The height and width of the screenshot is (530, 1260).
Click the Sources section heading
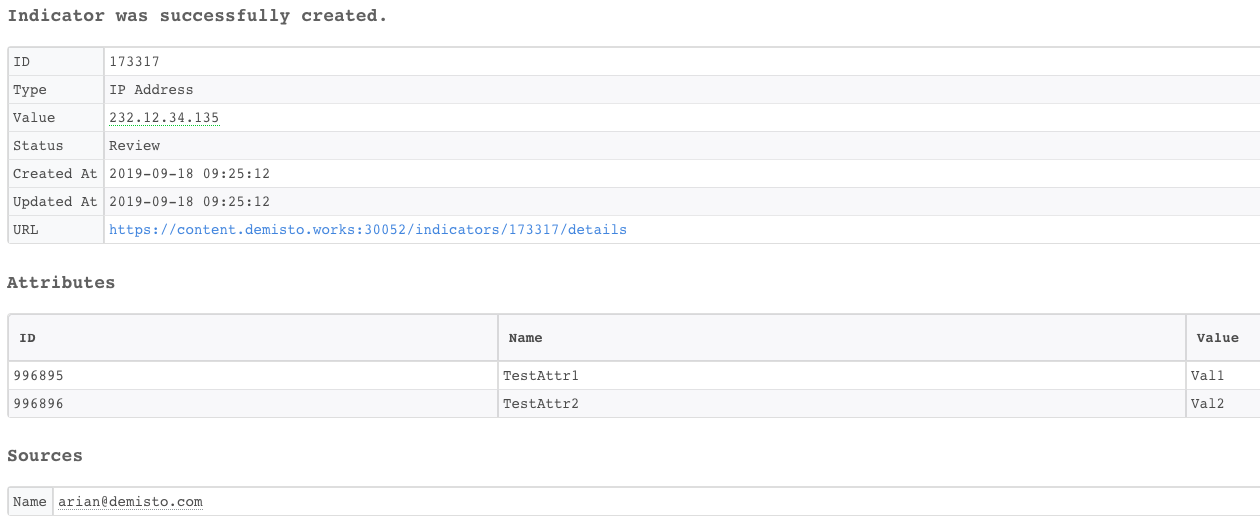45,456
